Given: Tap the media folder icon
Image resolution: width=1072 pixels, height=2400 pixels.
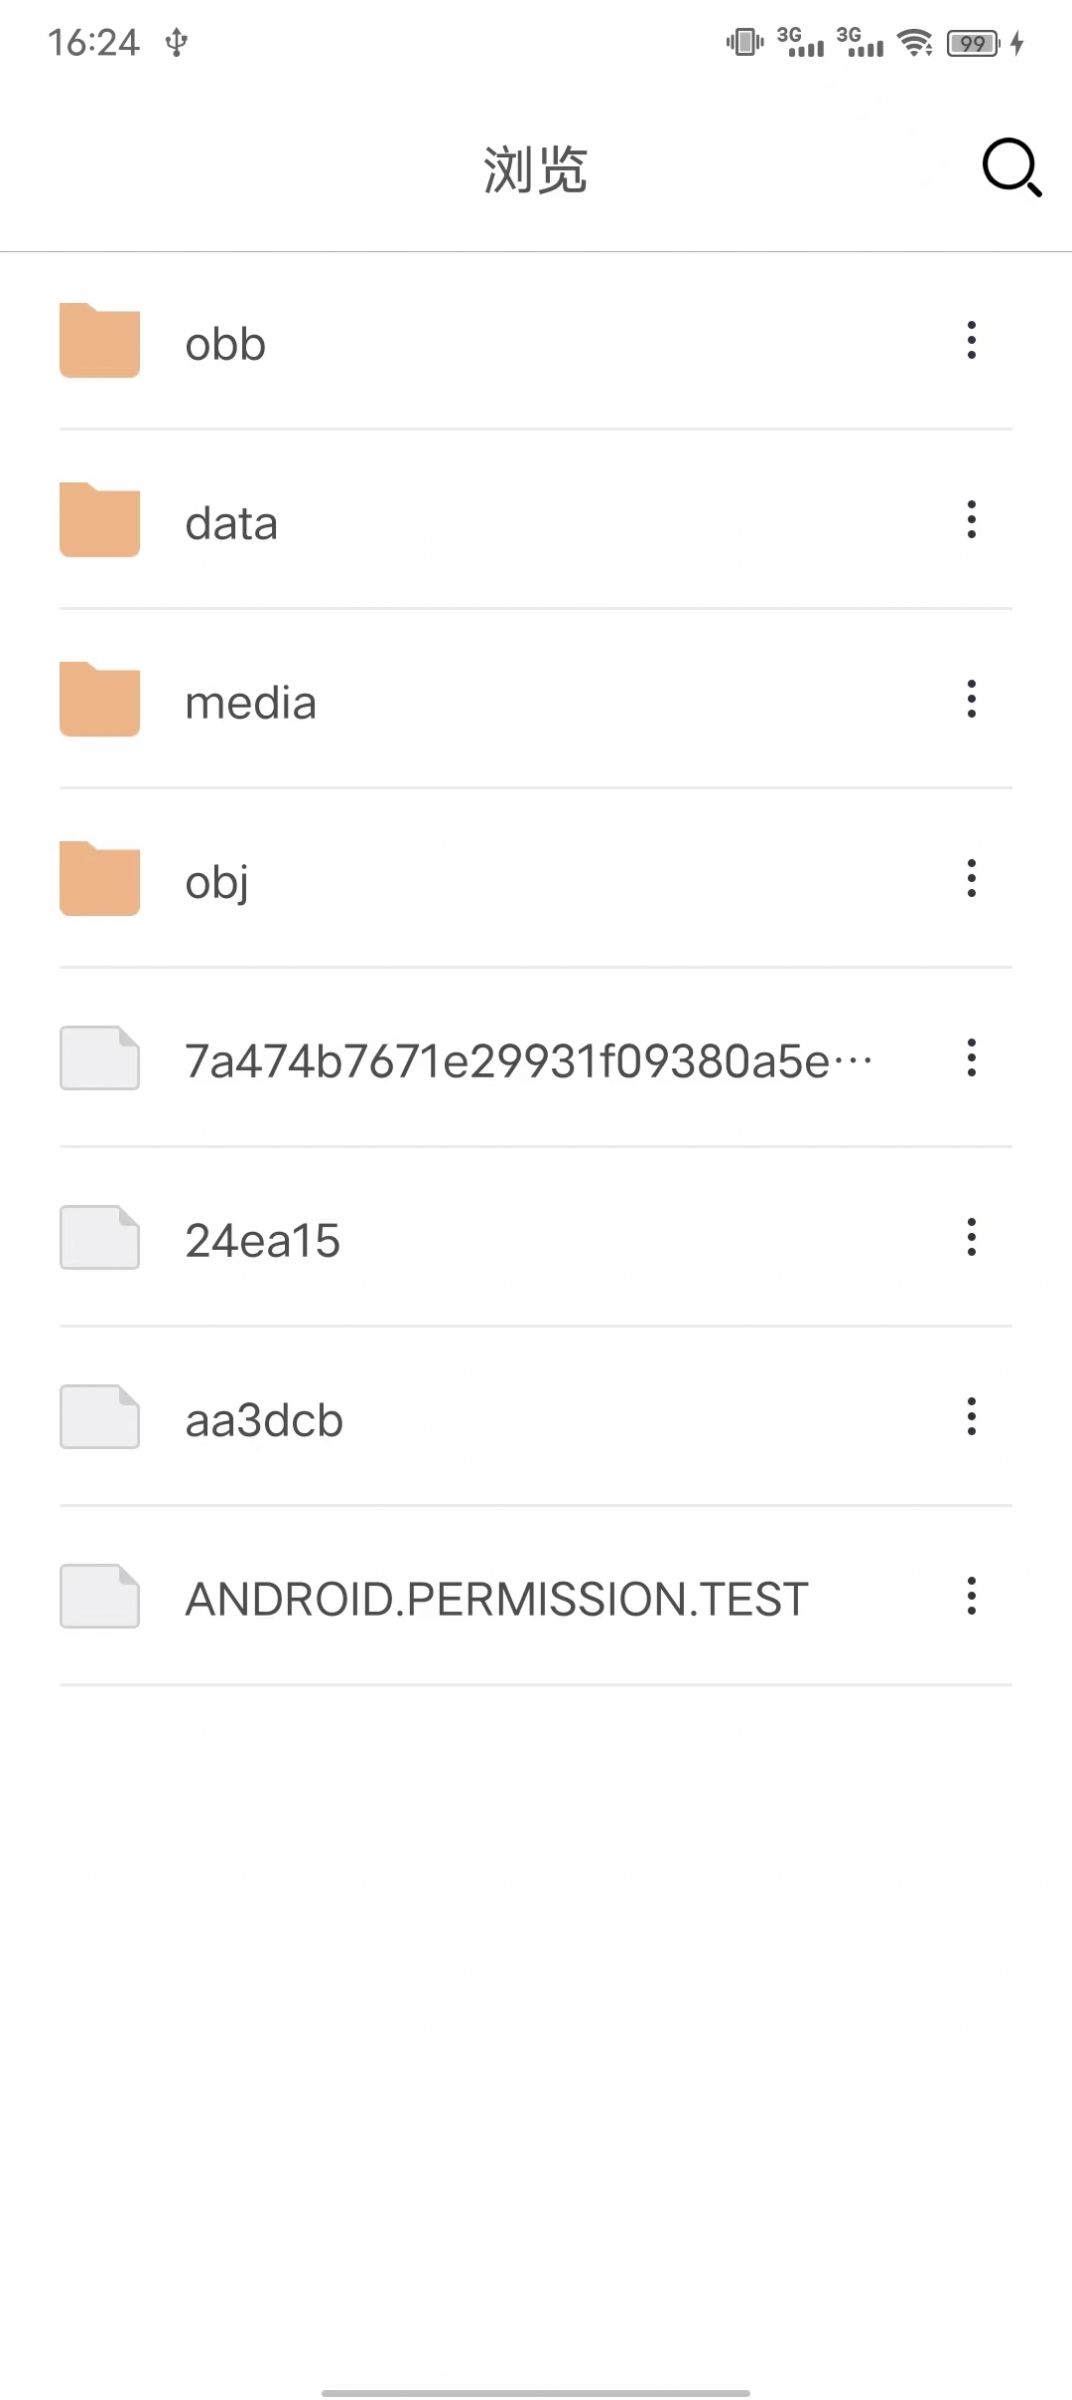Looking at the screenshot, I should click(99, 700).
